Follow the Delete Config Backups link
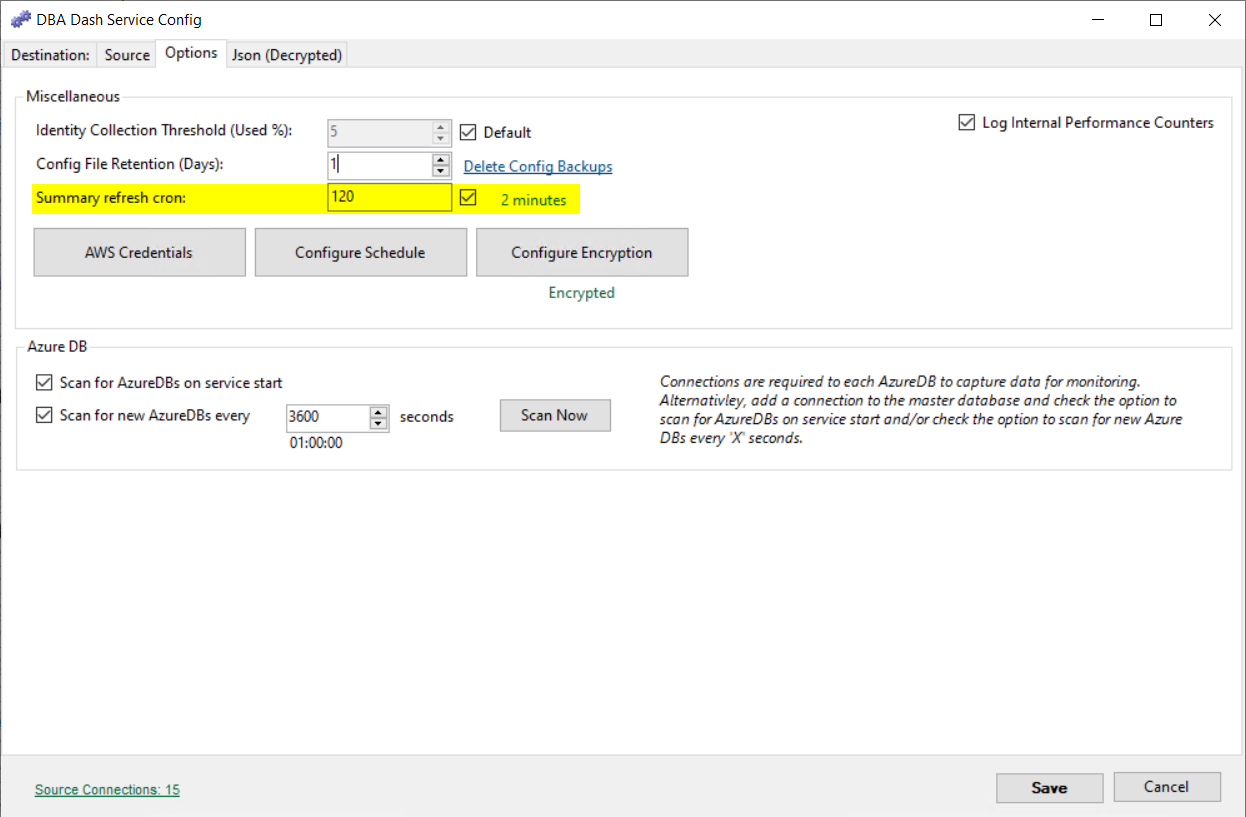1246x817 pixels. 537,166
